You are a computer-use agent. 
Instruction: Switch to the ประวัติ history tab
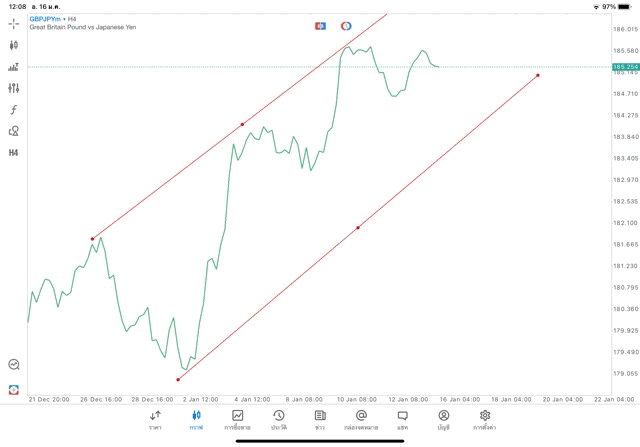coord(278,419)
